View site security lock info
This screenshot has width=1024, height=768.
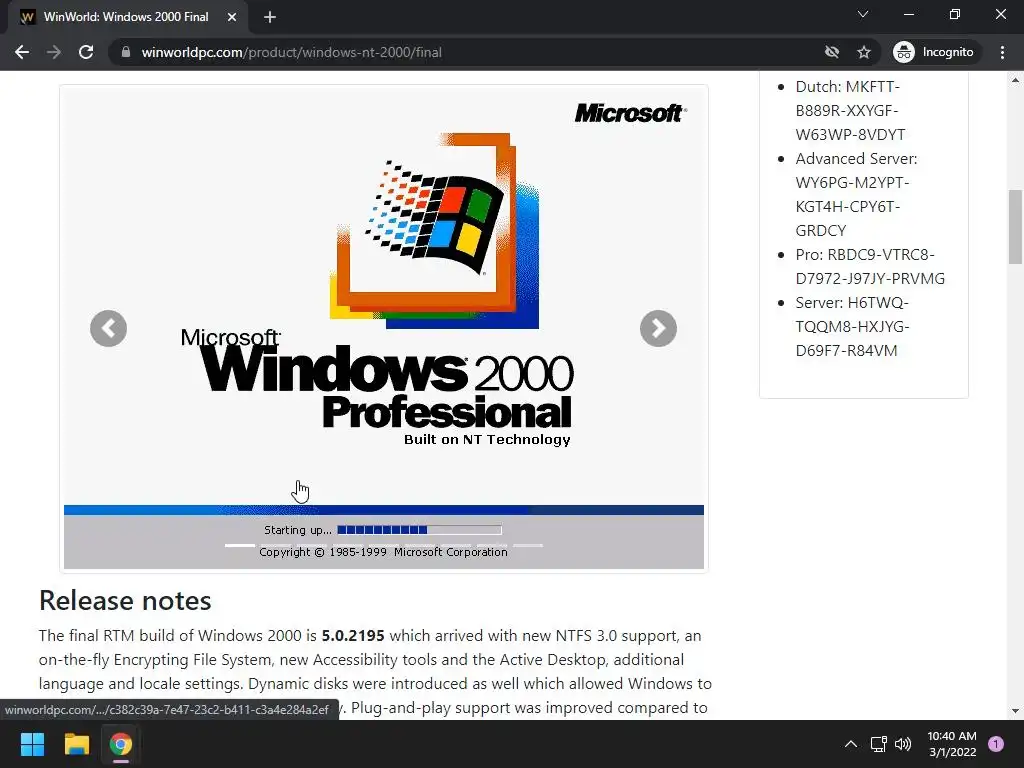click(126, 52)
